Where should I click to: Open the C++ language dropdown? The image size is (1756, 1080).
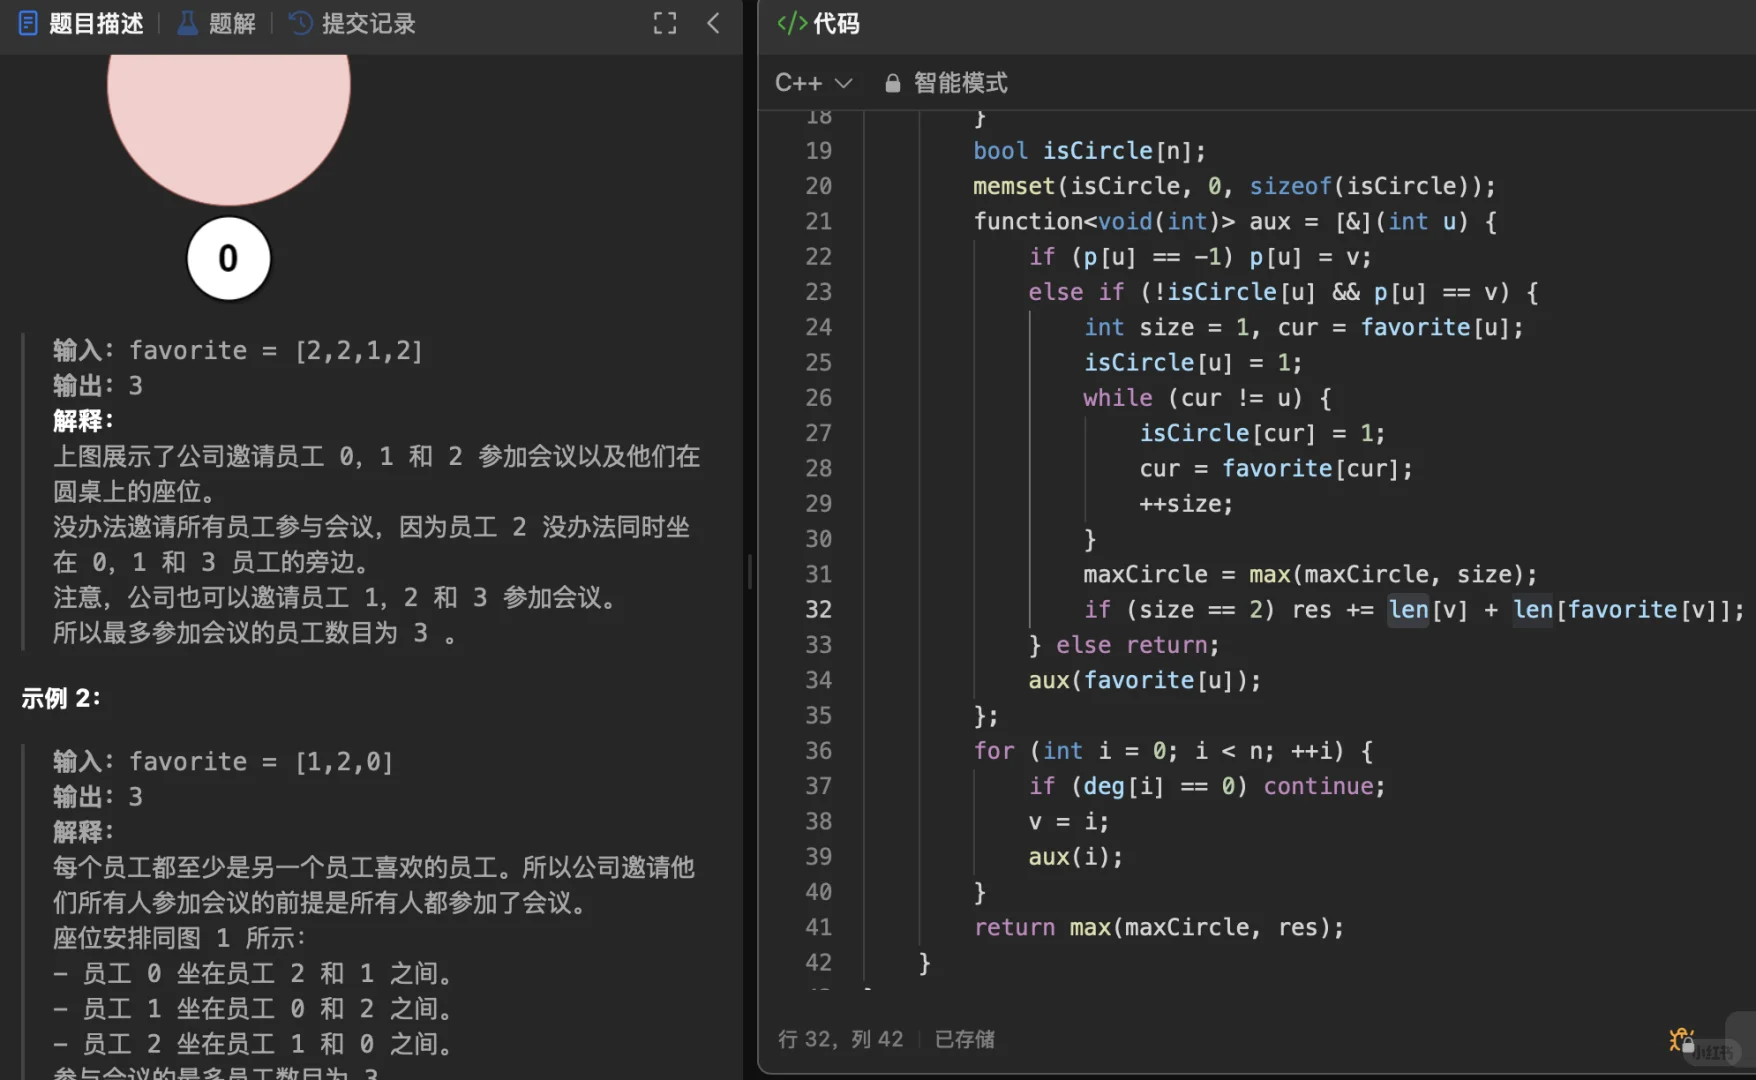point(813,83)
